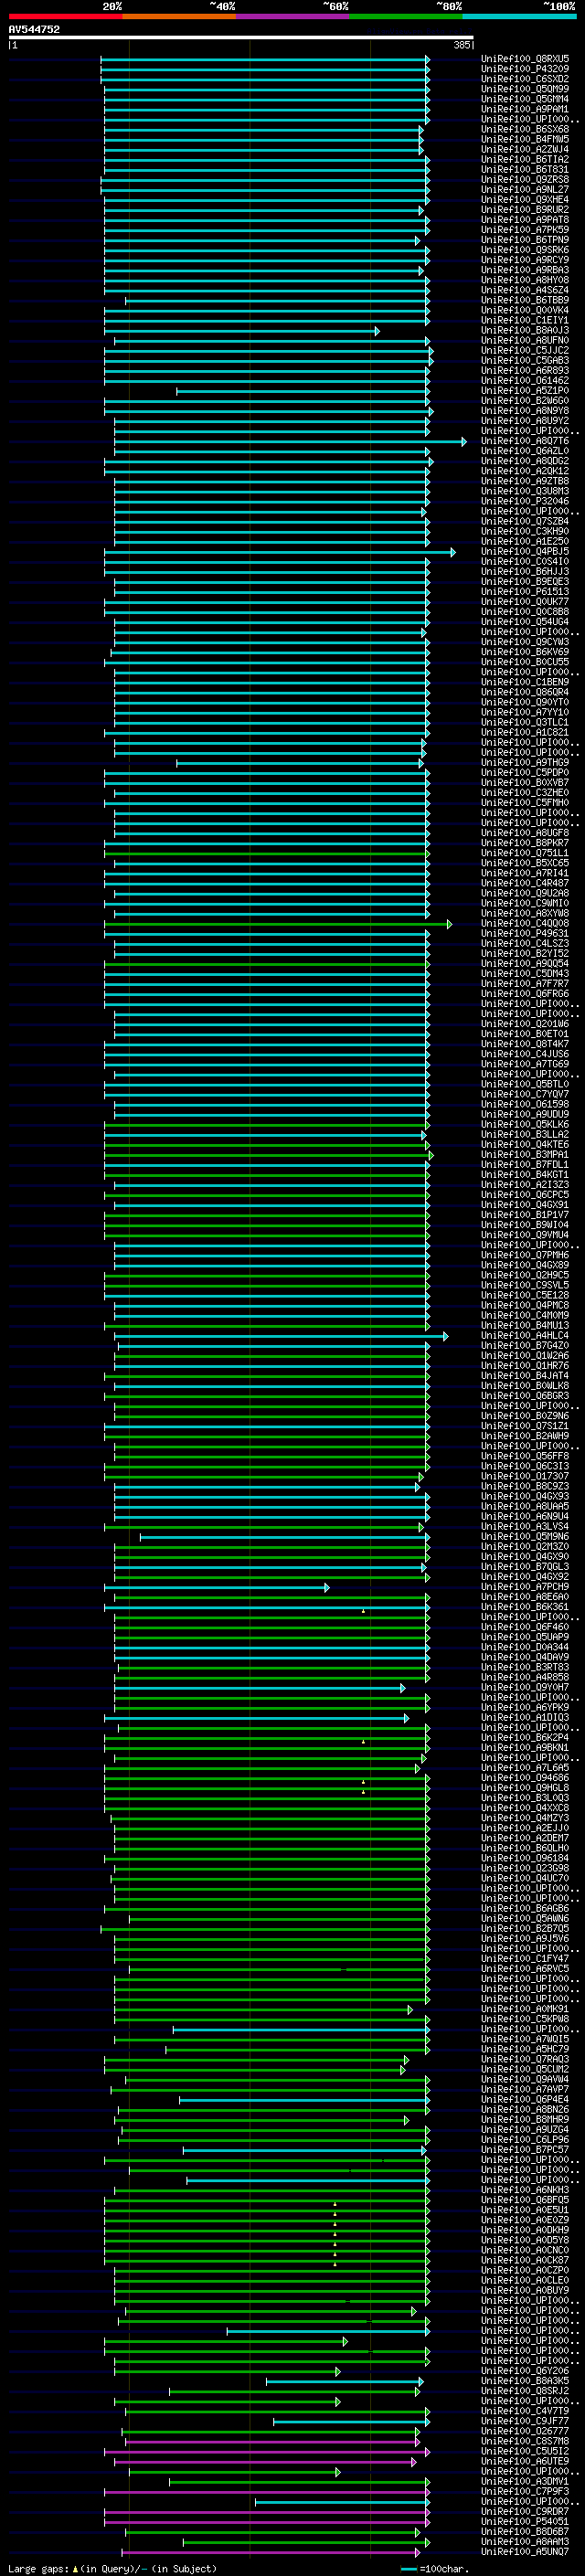Click UniRef100_Q9ZRS8 label

[525, 180]
